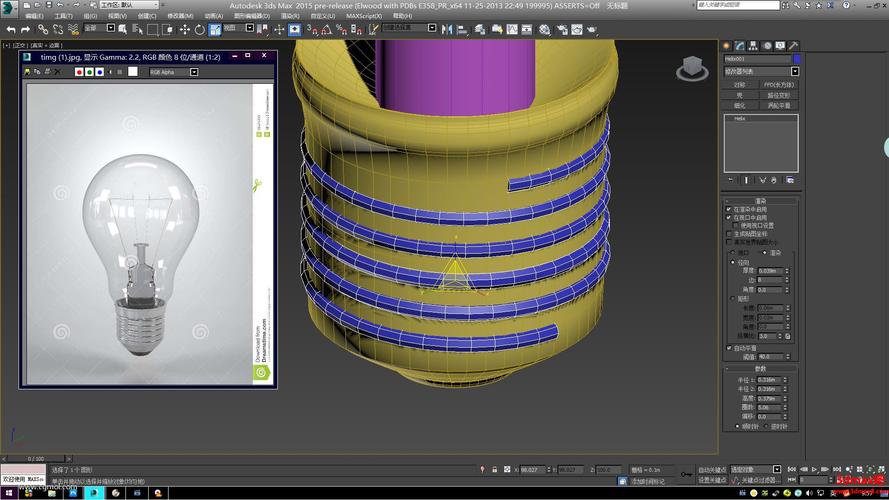Click the FFD modifier button
Viewport: 889px width, 500px height.
779,85
